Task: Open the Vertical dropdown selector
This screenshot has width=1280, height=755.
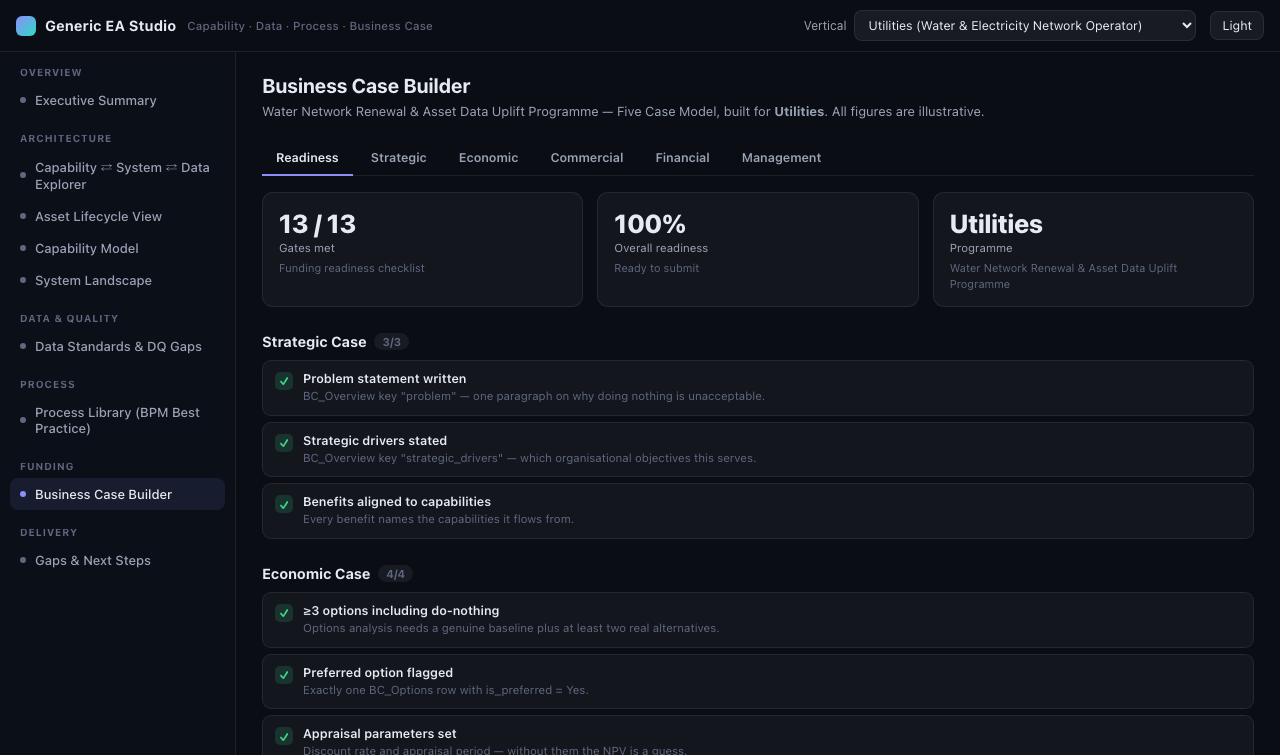Action: point(1024,26)
